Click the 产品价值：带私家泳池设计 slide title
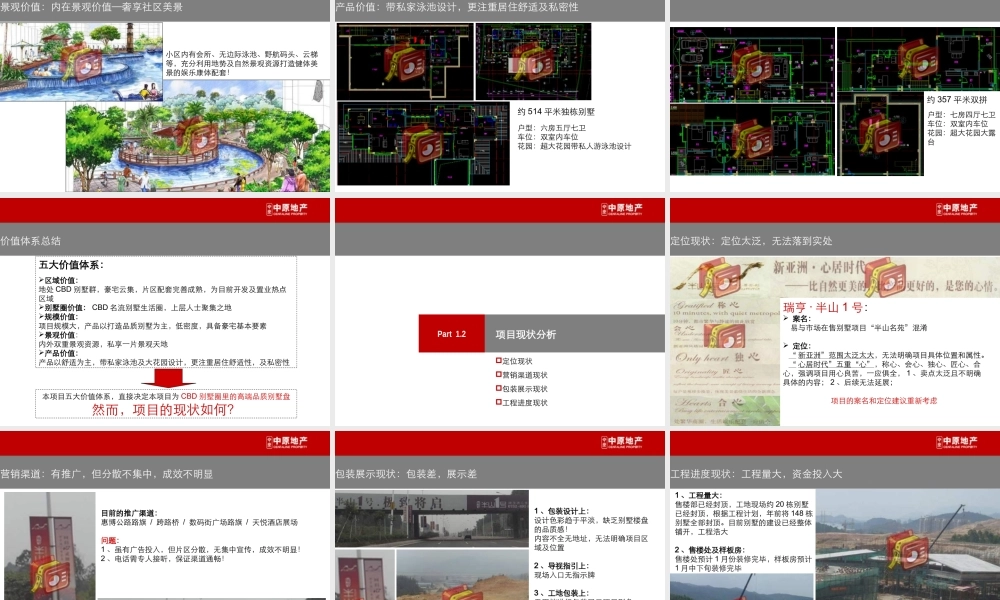 click(x=457, y=7)
